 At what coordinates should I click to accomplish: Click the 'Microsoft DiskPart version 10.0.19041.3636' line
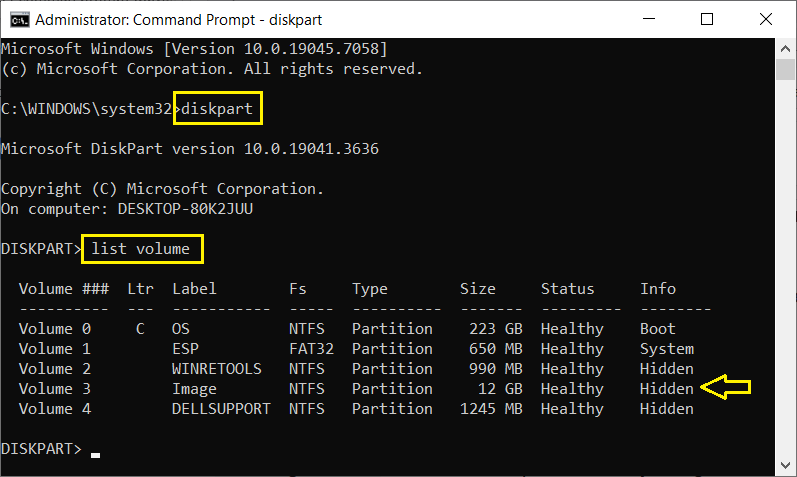pos(190,149)
